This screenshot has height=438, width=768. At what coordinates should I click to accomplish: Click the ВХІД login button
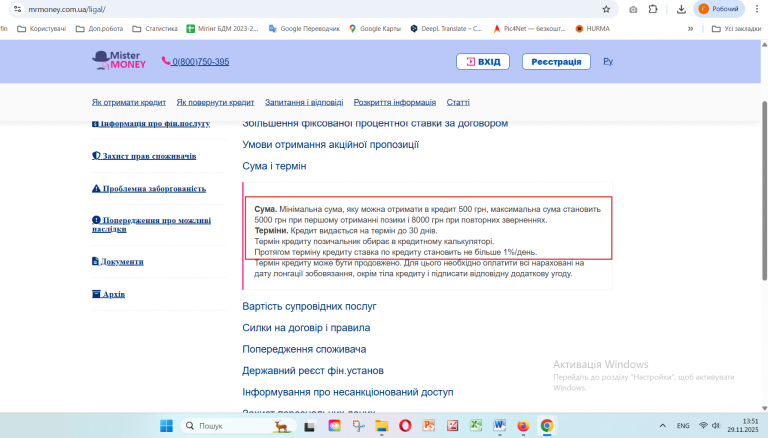coord(483,62)
